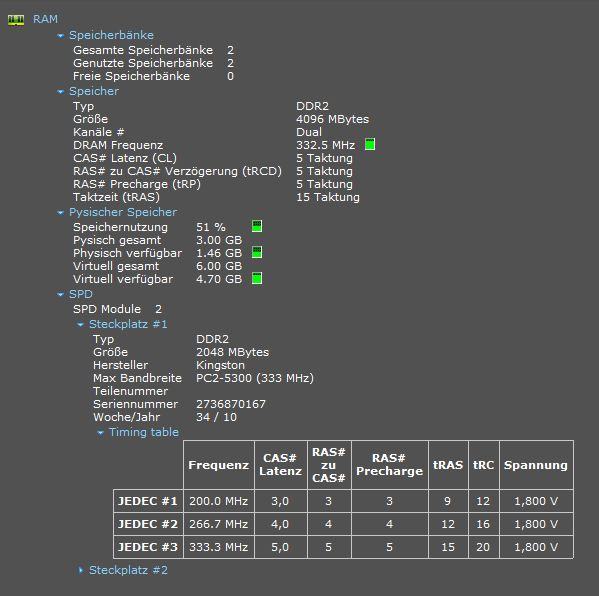Click the 200.0 MHz table cell
Viewport: 599px width, 596px height.
(x=219, y=501)
